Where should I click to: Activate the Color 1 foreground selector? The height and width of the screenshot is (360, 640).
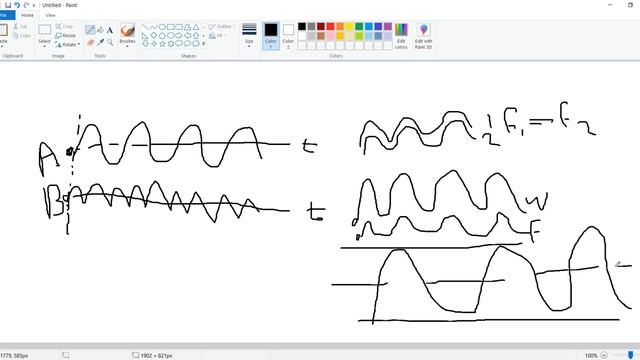click(271, 36)
